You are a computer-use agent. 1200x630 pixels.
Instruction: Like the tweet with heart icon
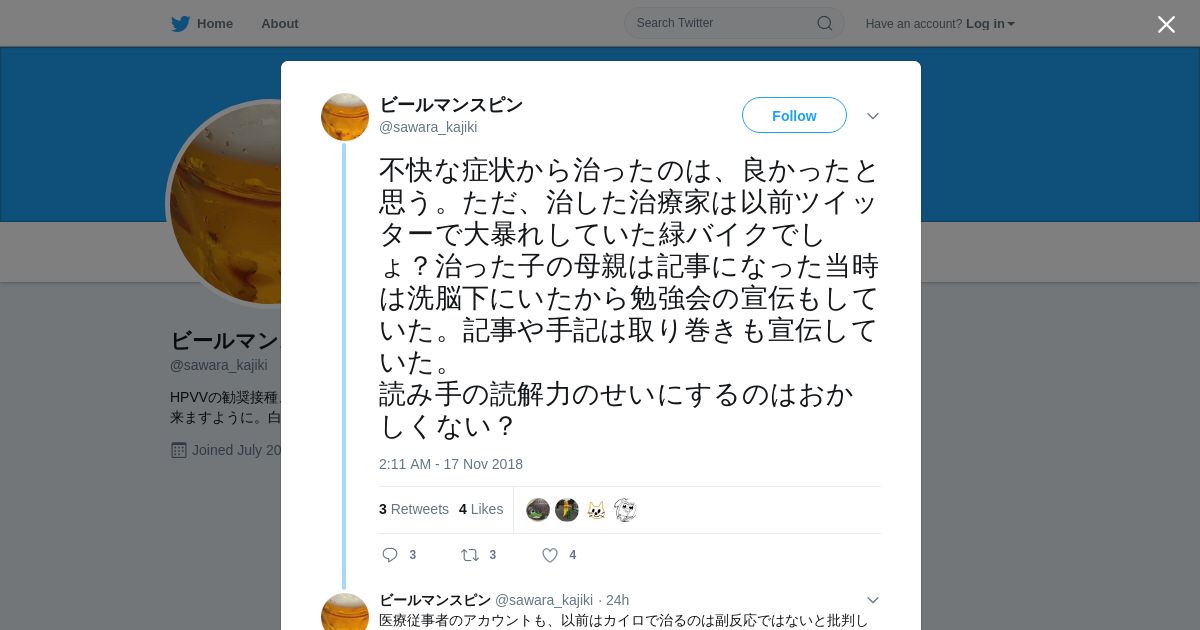click(550, 555)
